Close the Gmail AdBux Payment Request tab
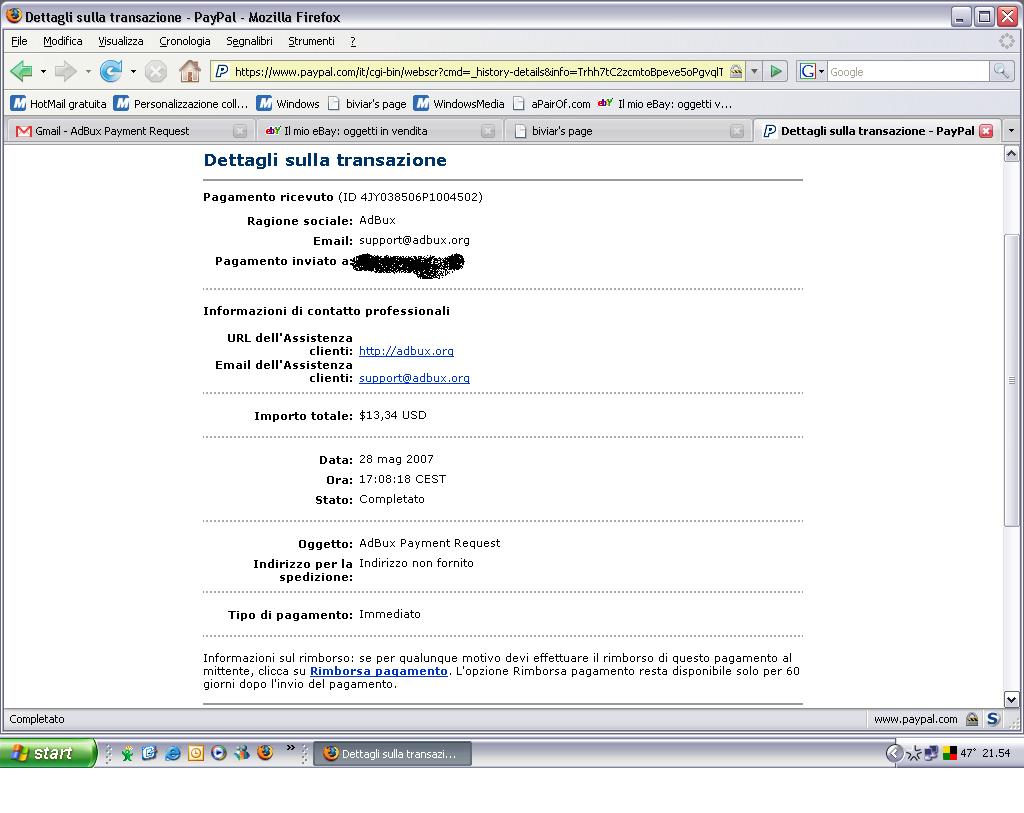This screenshot has height=813, width=1024. tap(240, 131)
